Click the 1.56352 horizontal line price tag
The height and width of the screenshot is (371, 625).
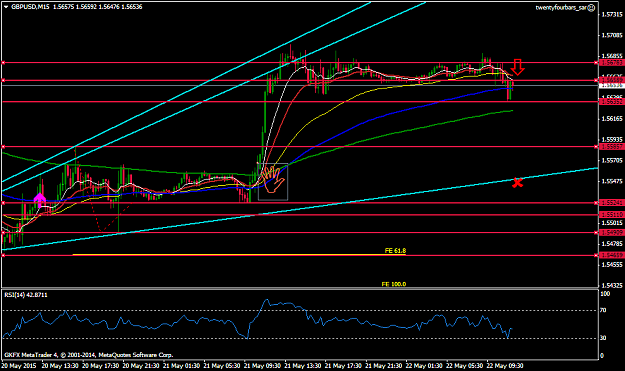tap(611, 102)
